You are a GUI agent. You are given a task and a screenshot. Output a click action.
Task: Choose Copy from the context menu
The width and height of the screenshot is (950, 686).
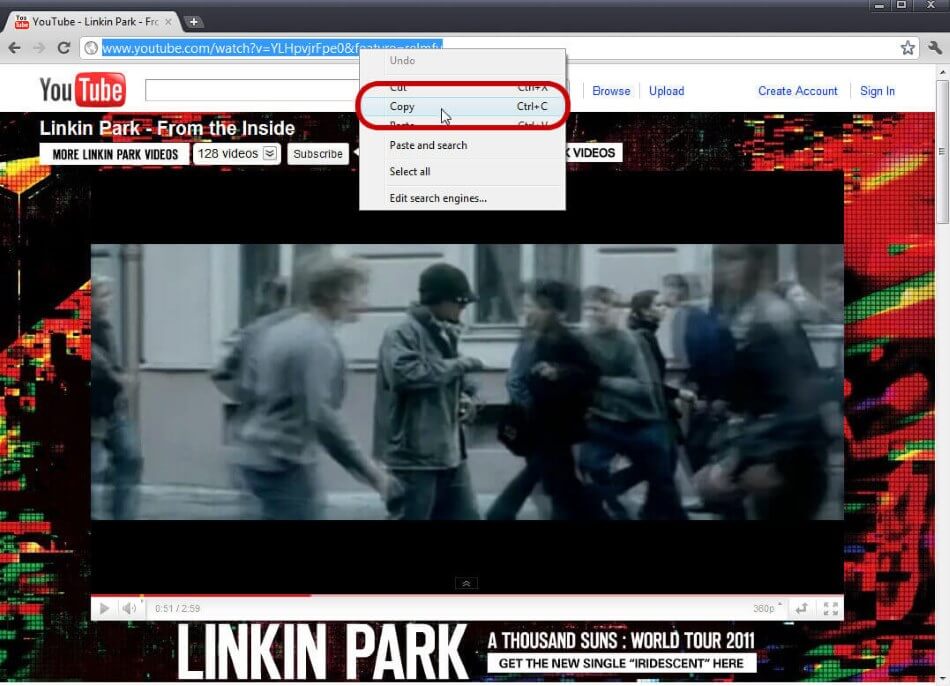click(402, 107)
